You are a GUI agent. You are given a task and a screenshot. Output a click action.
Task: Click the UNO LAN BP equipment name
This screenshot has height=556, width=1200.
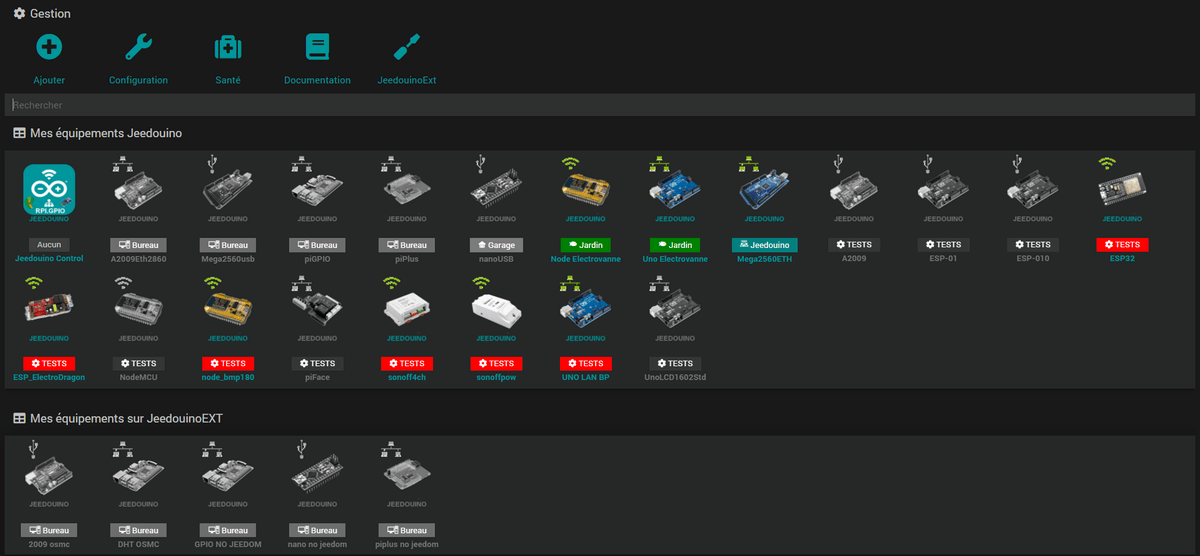(586, 378)
